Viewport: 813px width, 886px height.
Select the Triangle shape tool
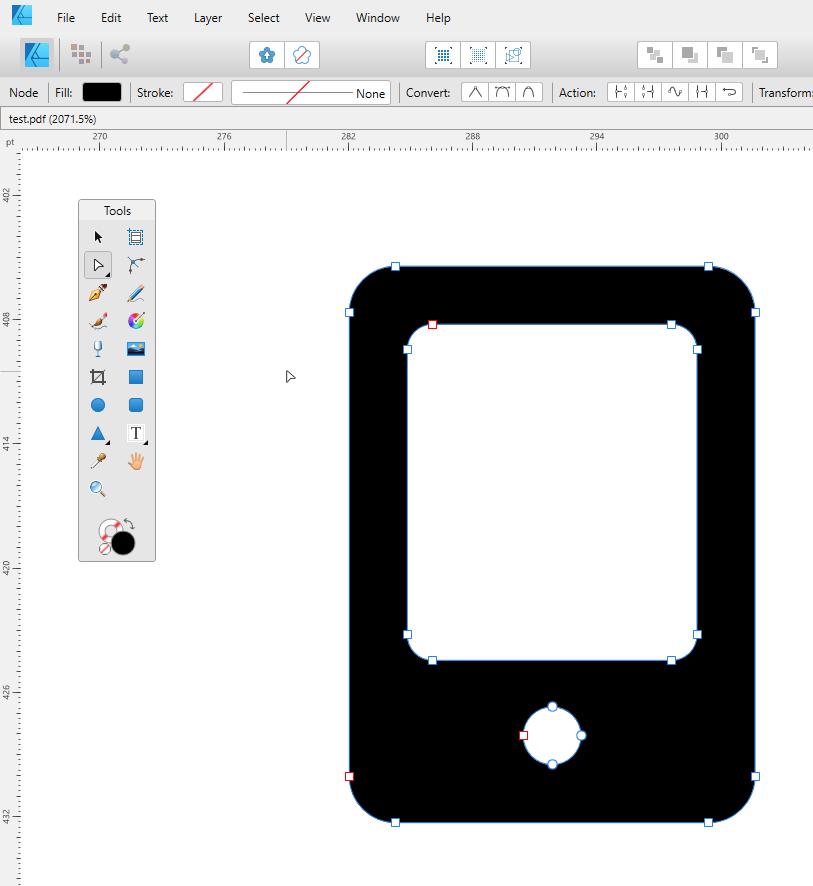tap(98, 433)
